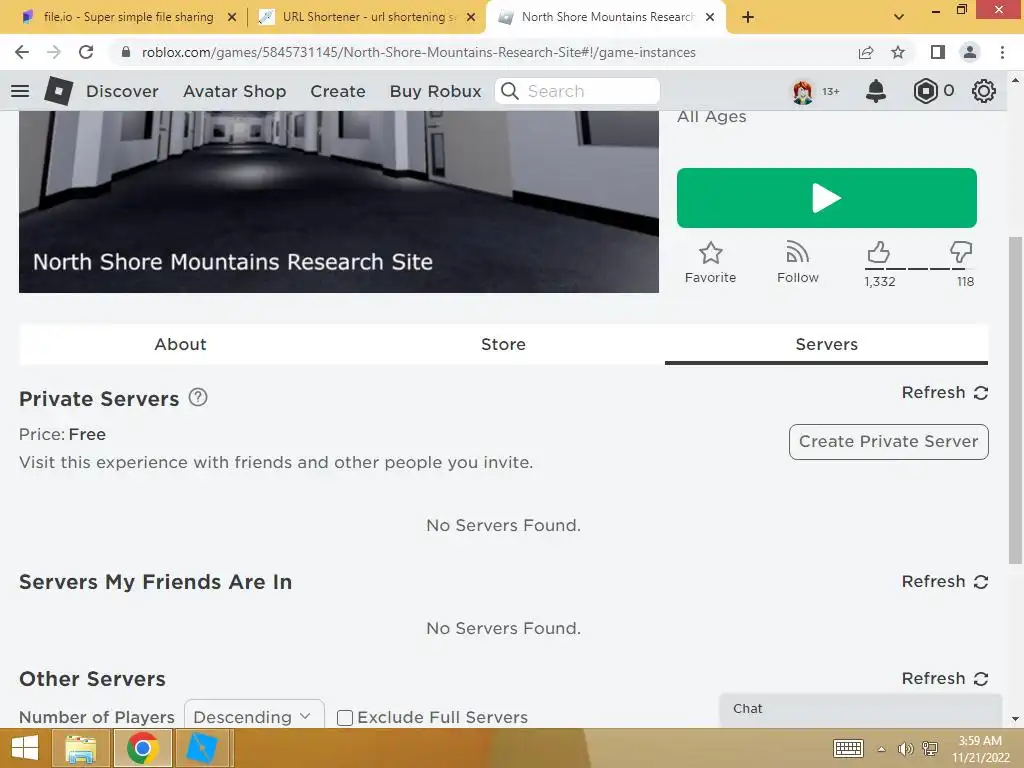Open the touch keyboard tray icon
The image size is (1024, 768).
click(849, 748)
